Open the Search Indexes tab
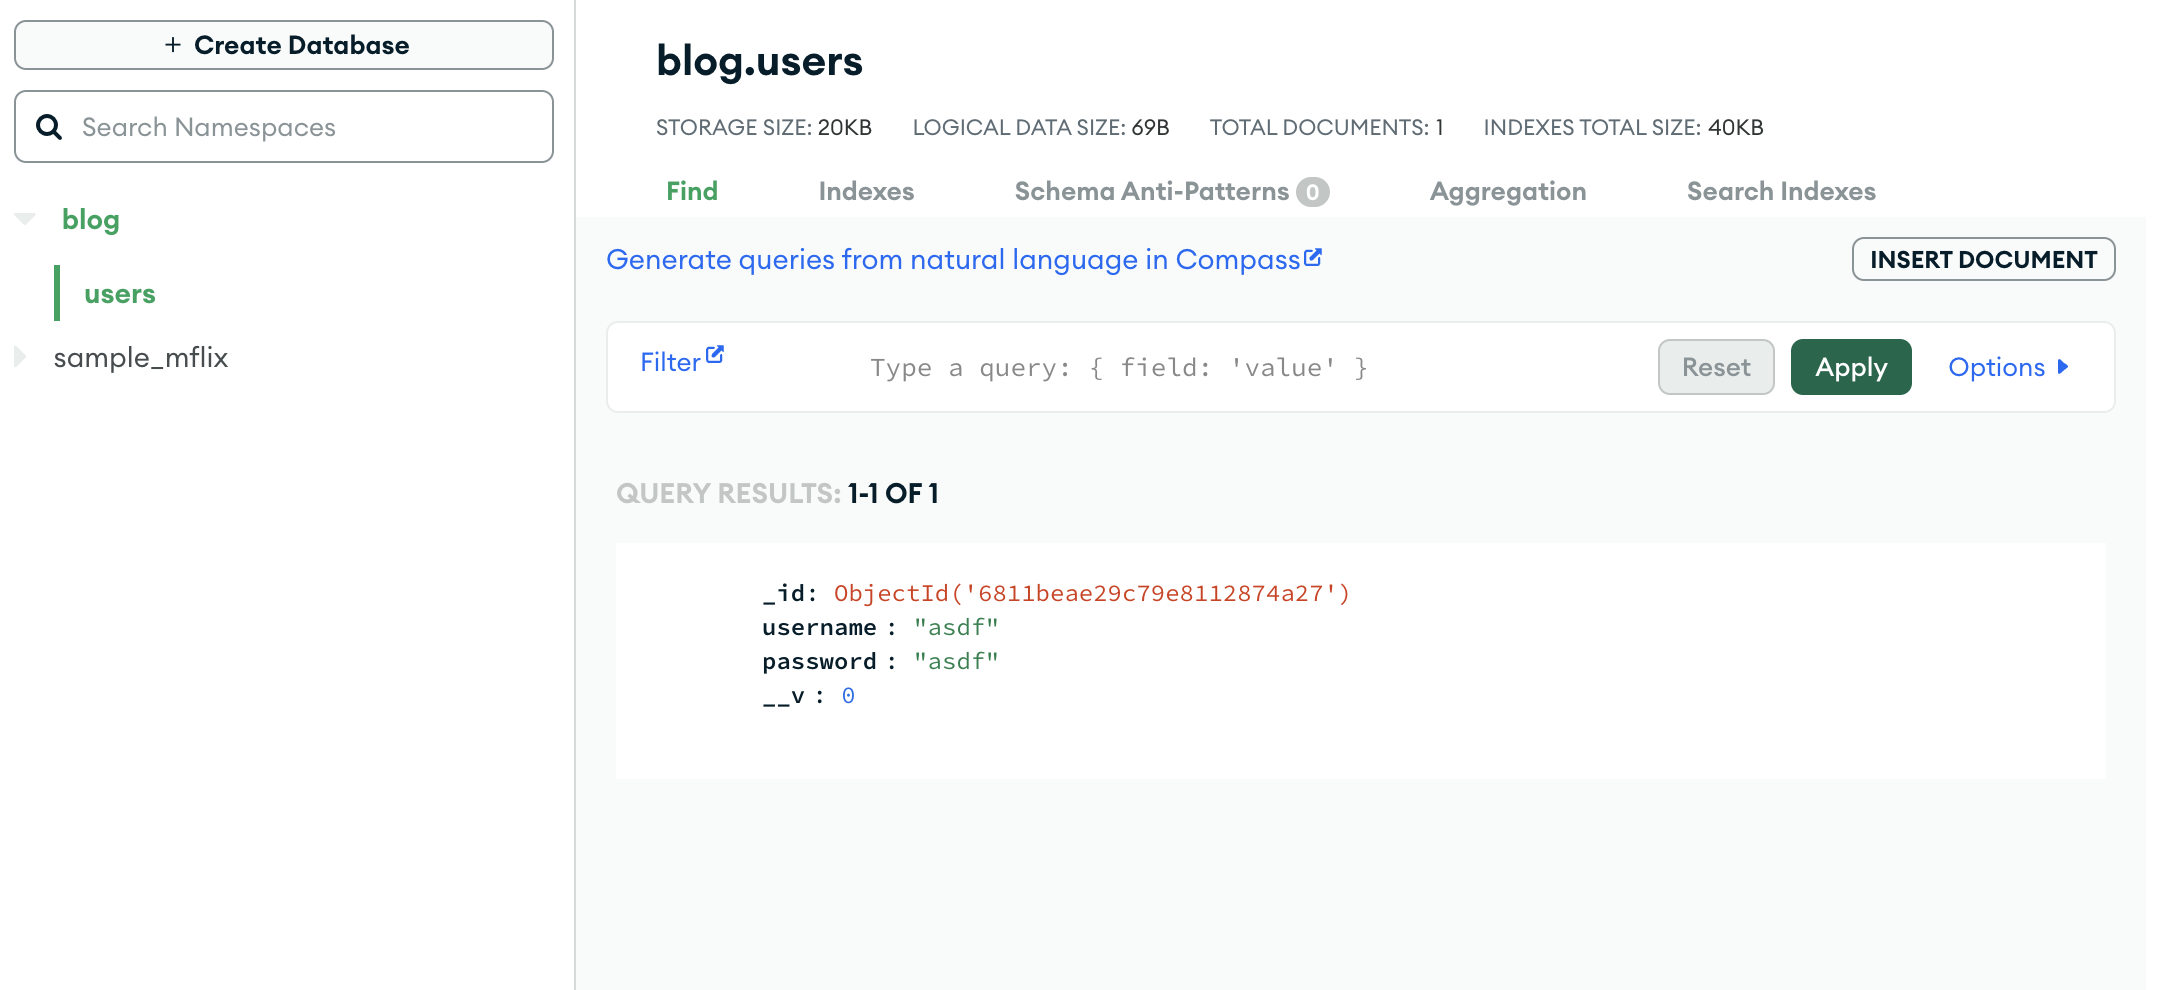Image resolution: width=2168 pixels, height=990 pixels. click(x=1781, y=191)
